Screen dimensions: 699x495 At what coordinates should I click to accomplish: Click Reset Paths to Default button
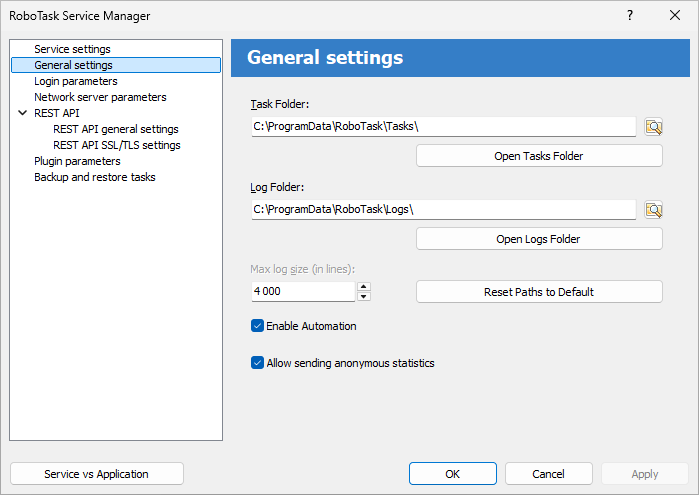click(x=539, y=292)
